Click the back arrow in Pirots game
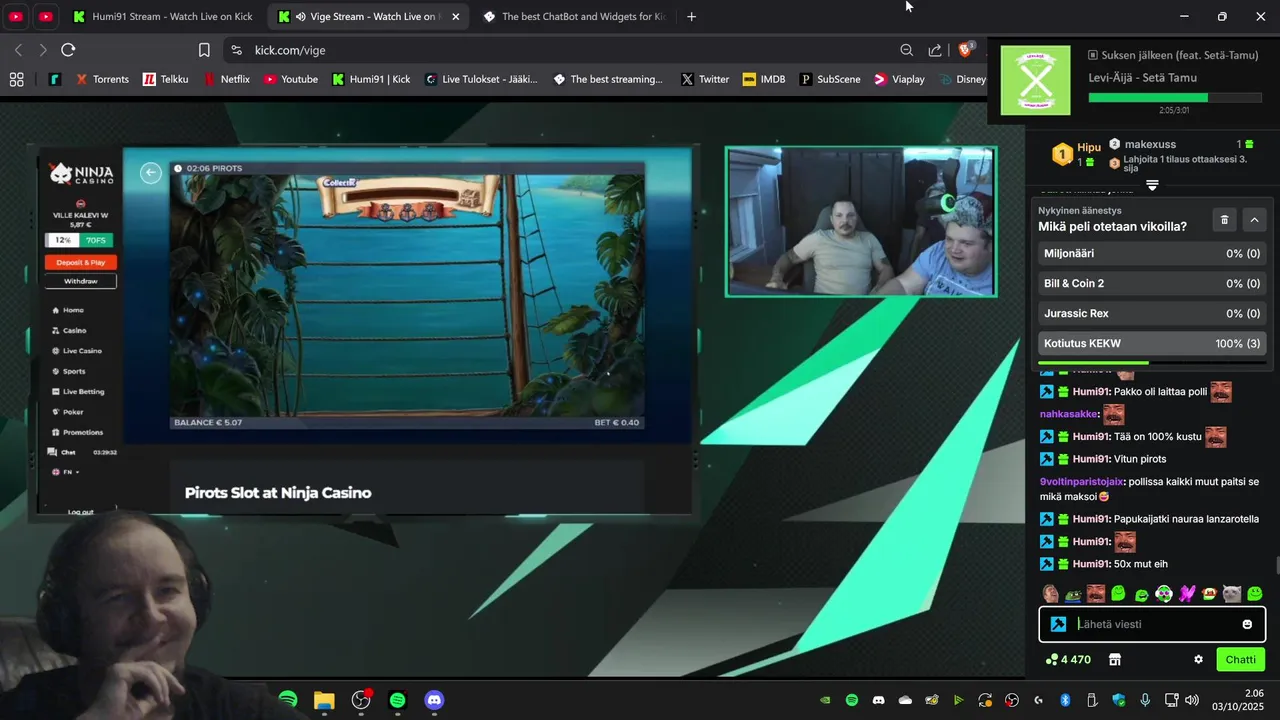Viewport: 1280px width, 720px height. click(x=151, y=173)
